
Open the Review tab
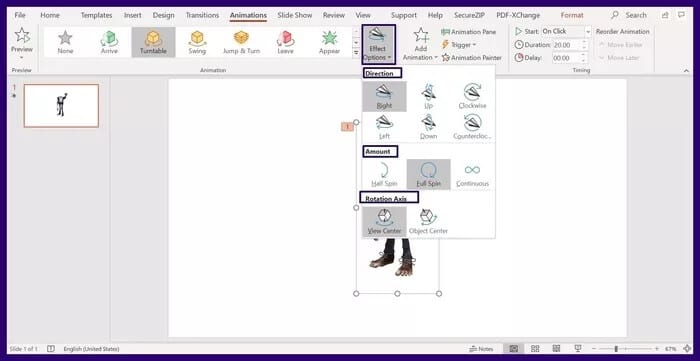click(334, 15)
